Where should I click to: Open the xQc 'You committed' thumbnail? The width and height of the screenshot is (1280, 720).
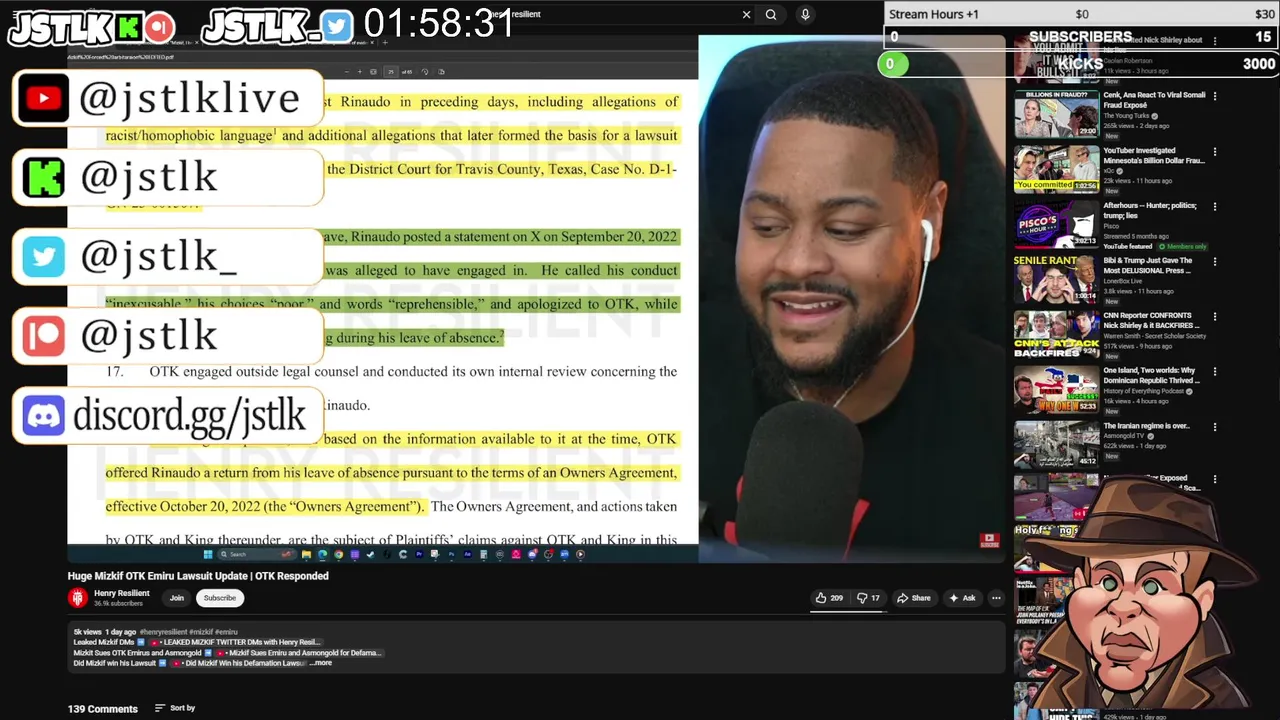pos(1056,168)
